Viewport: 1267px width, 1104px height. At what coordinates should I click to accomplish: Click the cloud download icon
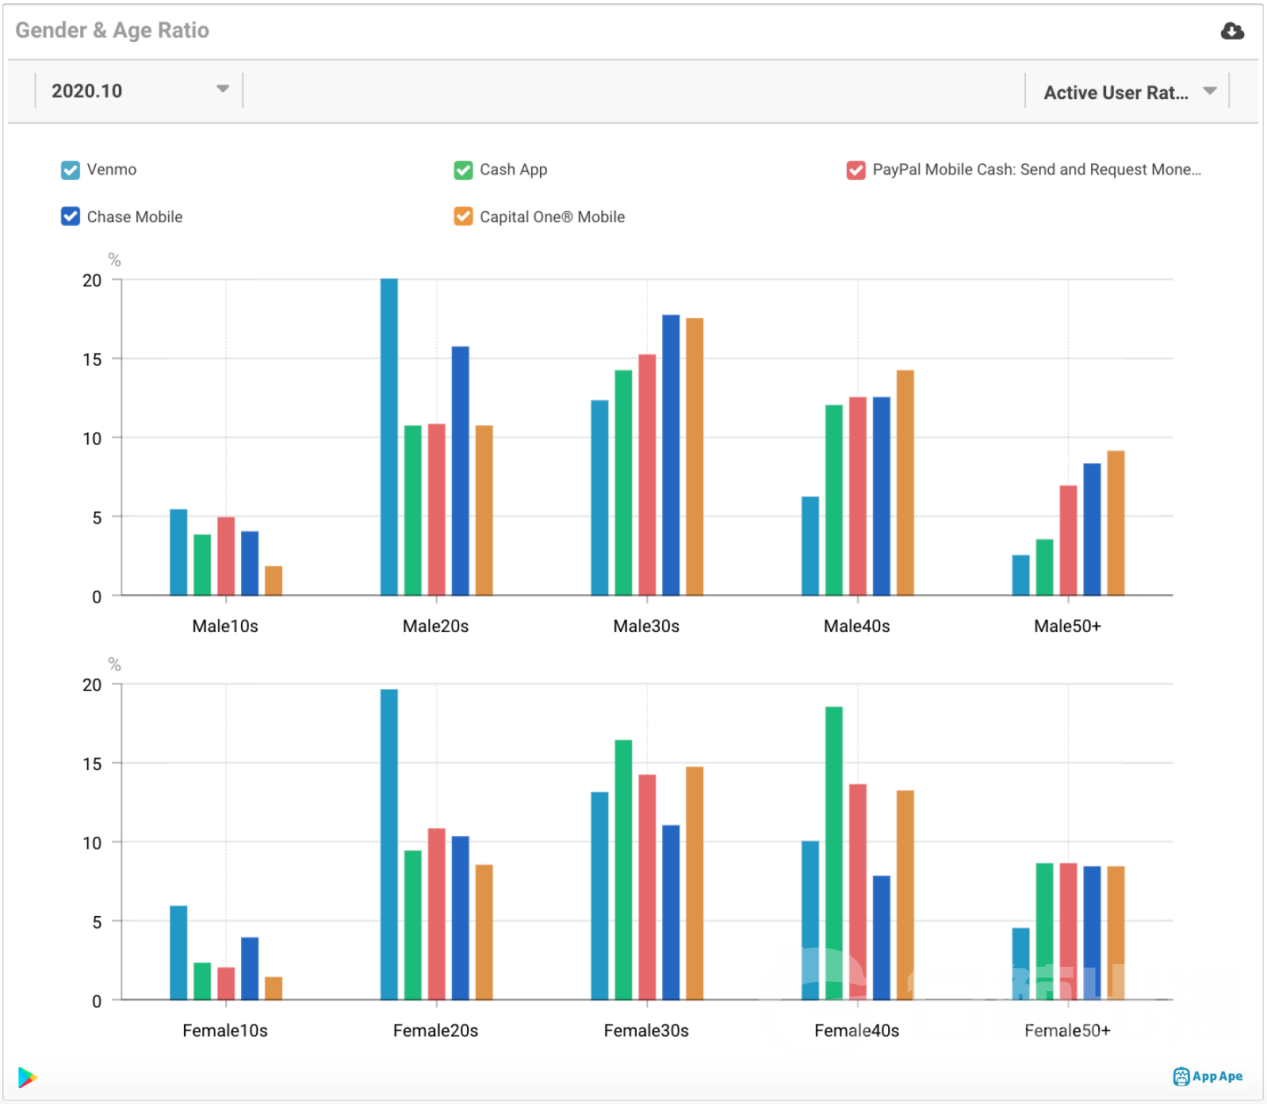1232,31
